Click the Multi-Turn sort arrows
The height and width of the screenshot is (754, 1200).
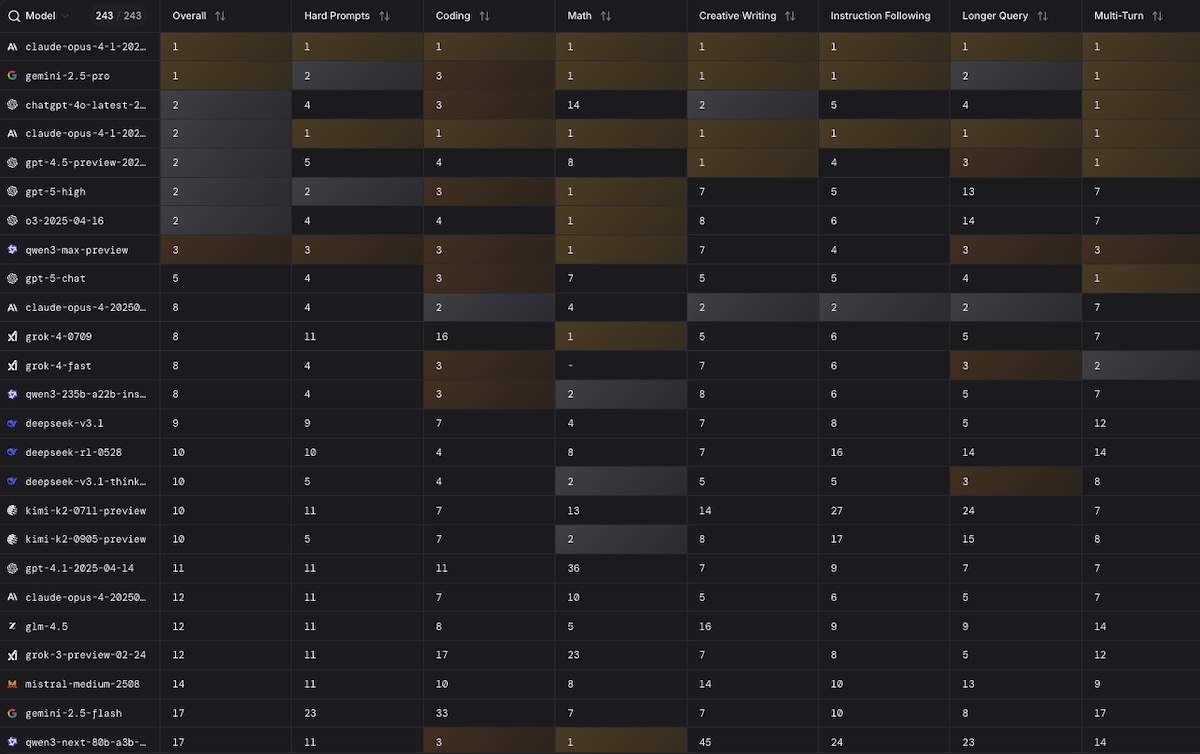pyautogui.click(x=1157, y=16)
